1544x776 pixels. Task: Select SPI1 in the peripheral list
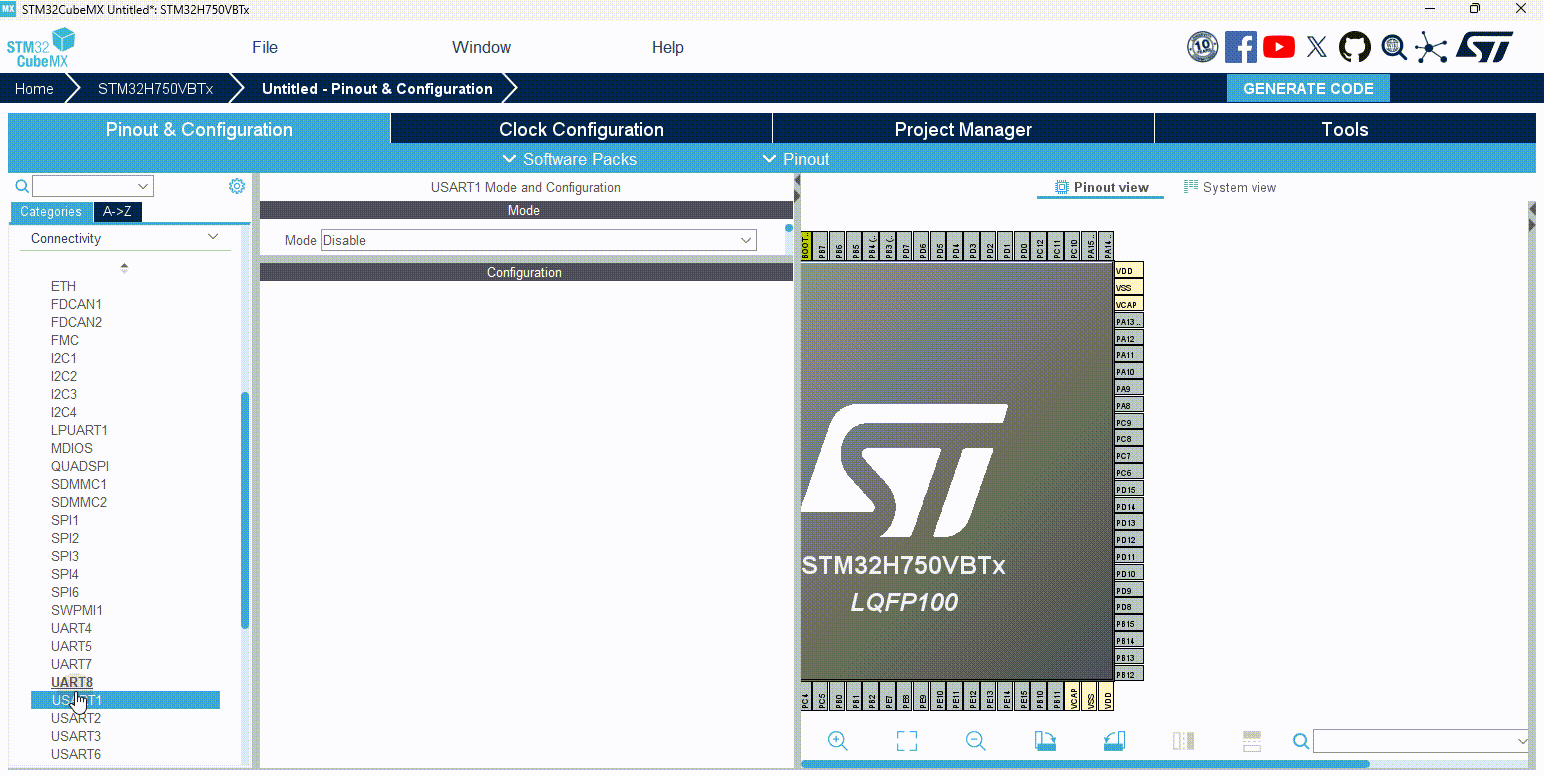(x=64, y=520)
